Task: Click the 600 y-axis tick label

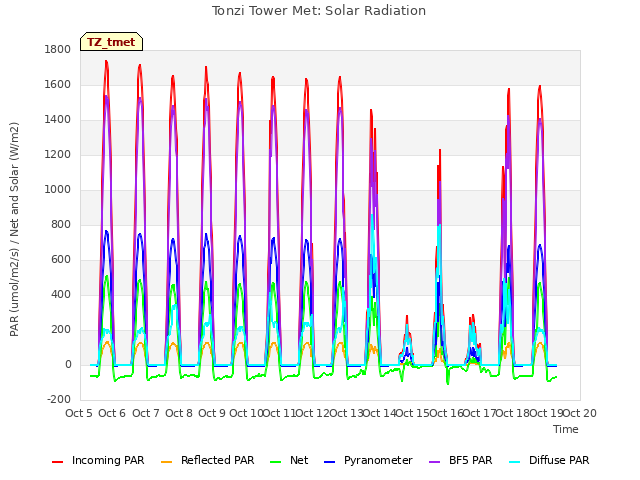Action: [61, 260]
